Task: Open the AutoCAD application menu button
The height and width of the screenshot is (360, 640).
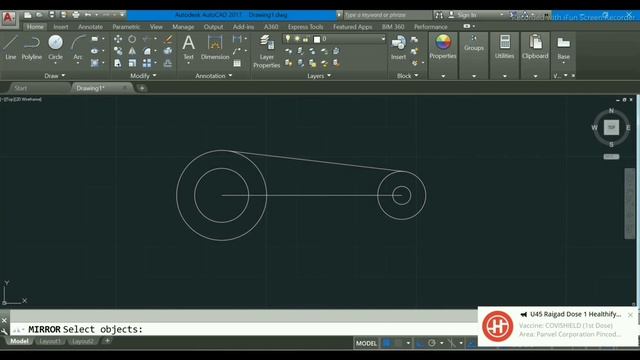Action: (9, 18)
